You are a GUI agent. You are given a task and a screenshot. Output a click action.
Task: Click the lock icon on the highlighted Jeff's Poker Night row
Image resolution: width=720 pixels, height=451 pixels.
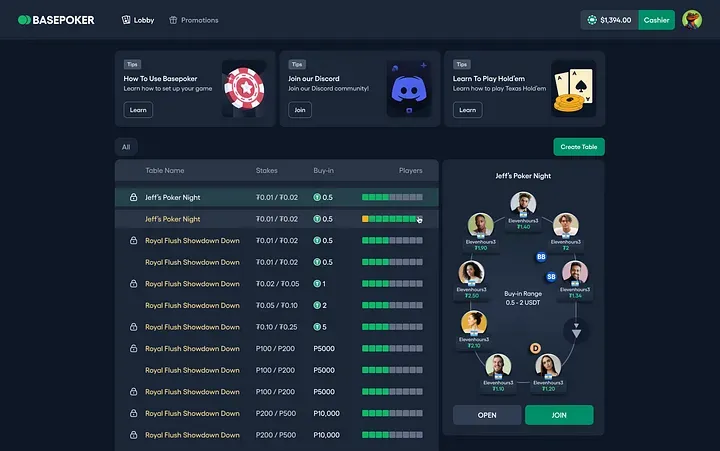tap(133, 197)
